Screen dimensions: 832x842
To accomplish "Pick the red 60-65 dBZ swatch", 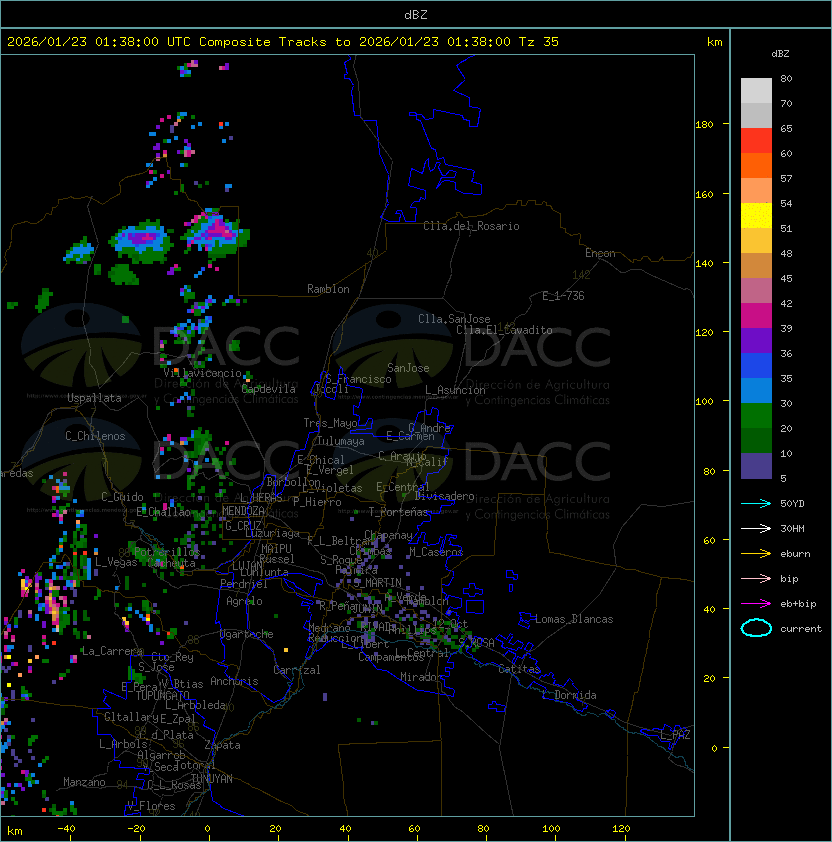I will pyautogui.click(x=756, y=141).
